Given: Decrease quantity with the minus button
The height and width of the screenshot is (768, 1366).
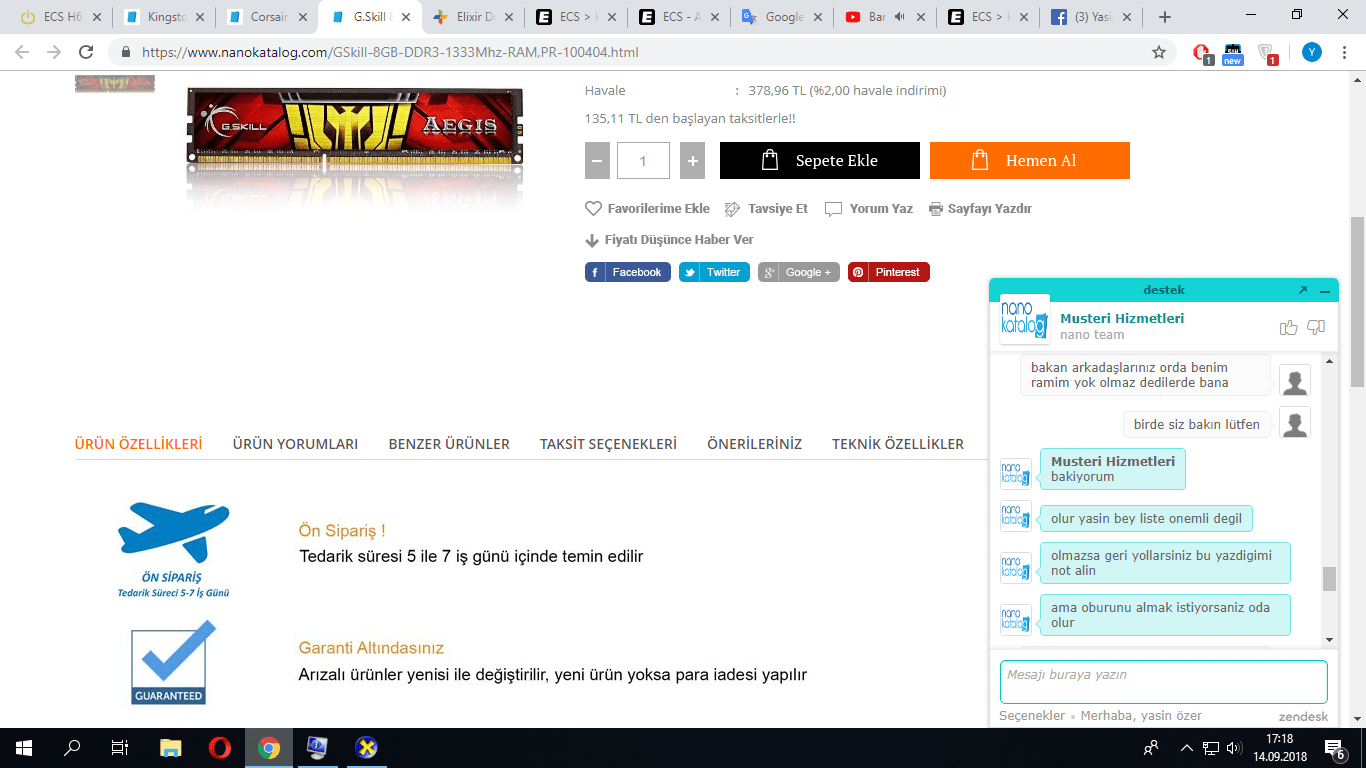Looking at the screenshot, I should [x=597, y=160].
